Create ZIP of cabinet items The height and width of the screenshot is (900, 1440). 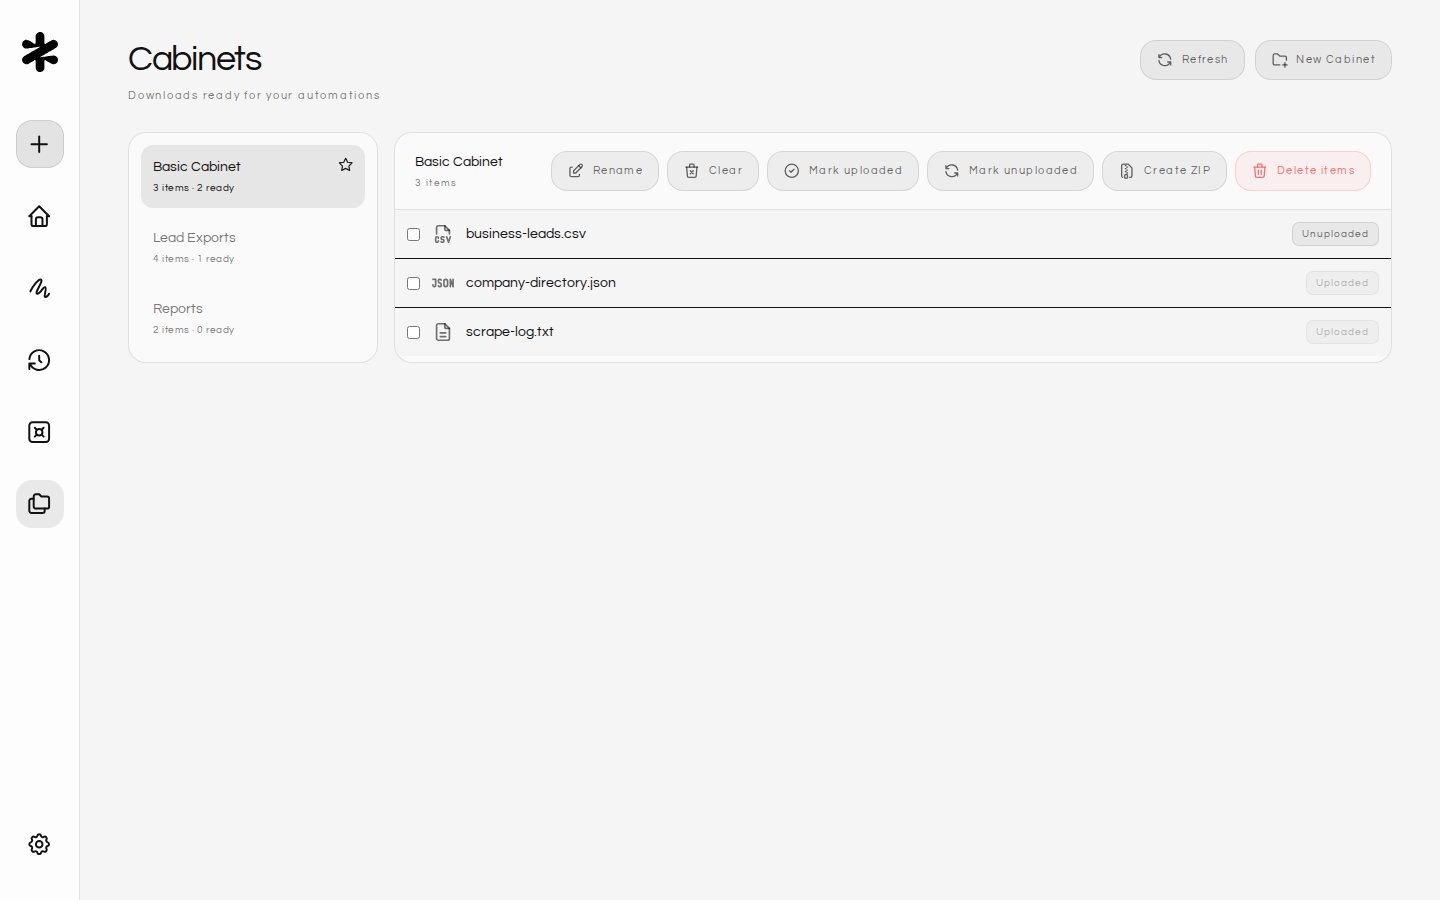1164,171
